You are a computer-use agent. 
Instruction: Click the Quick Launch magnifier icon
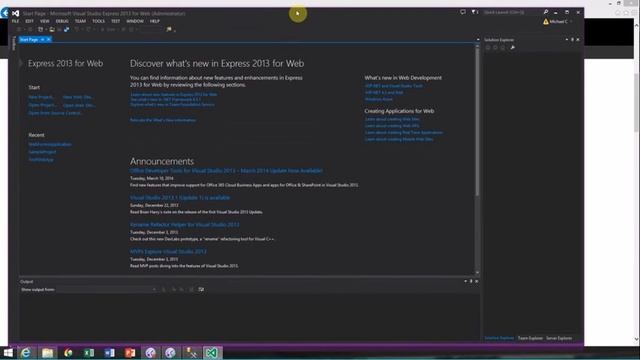pos(546,12)
